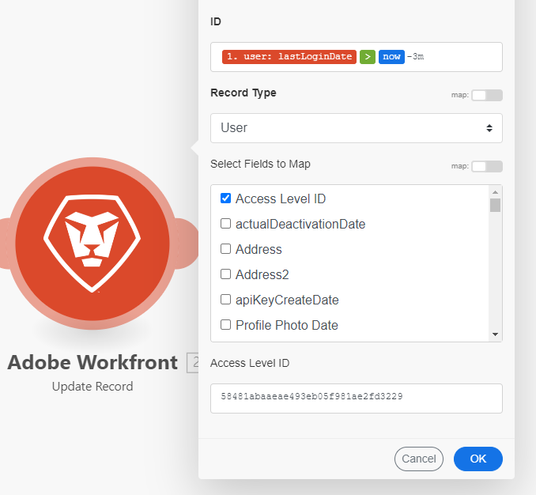This screenshot has width=536, height=495.
Task: Click the right connector bubble of the module
Action: pyautogui.click(x=187, y=243)
